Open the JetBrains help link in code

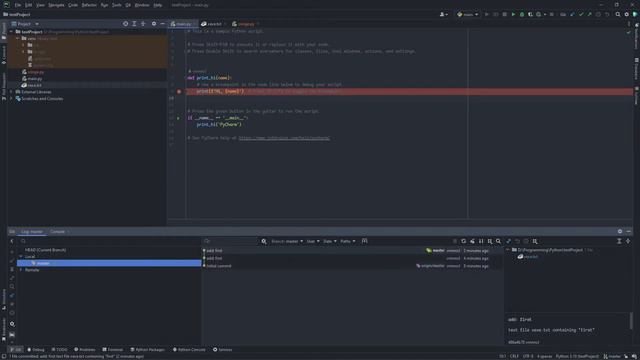coord(284,138)
